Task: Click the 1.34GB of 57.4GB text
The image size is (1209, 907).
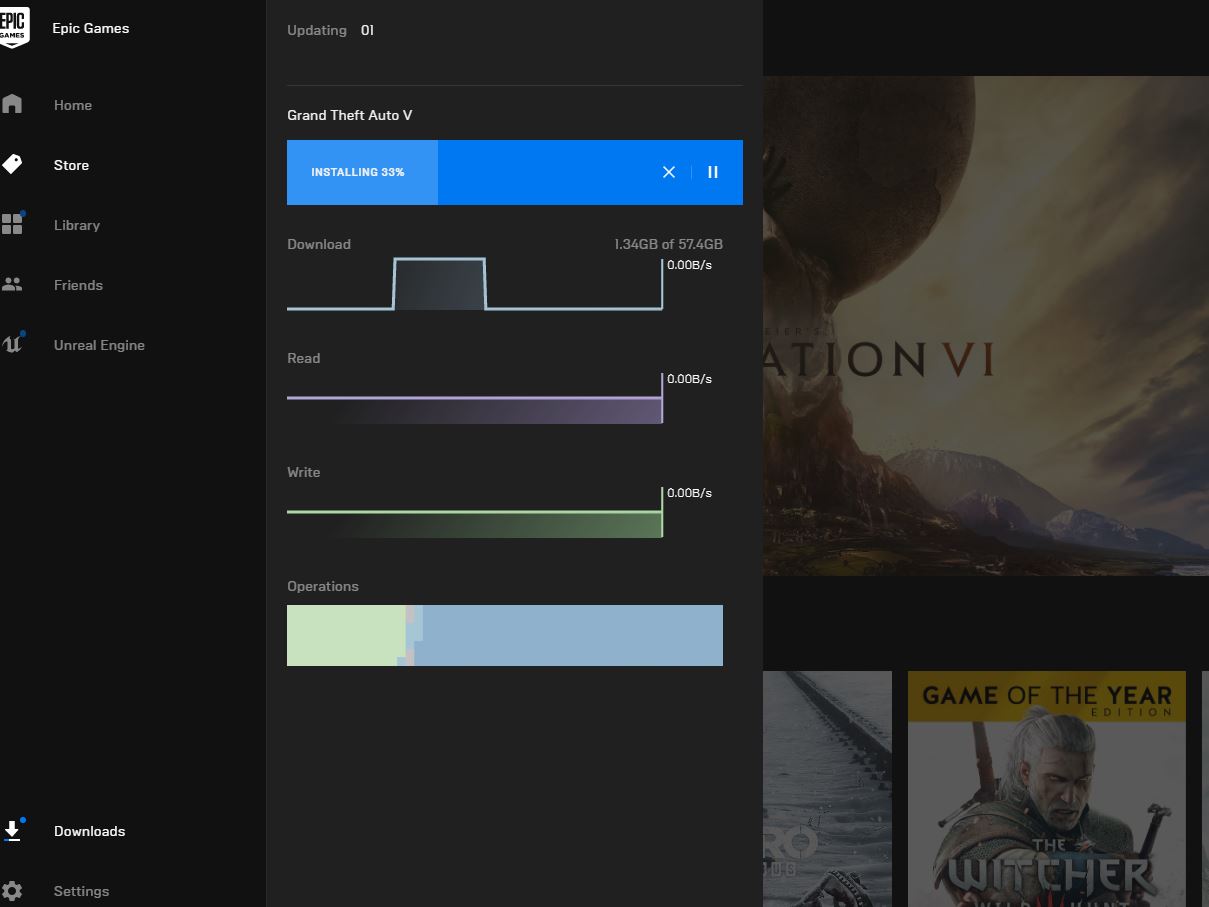Action: 668,244
